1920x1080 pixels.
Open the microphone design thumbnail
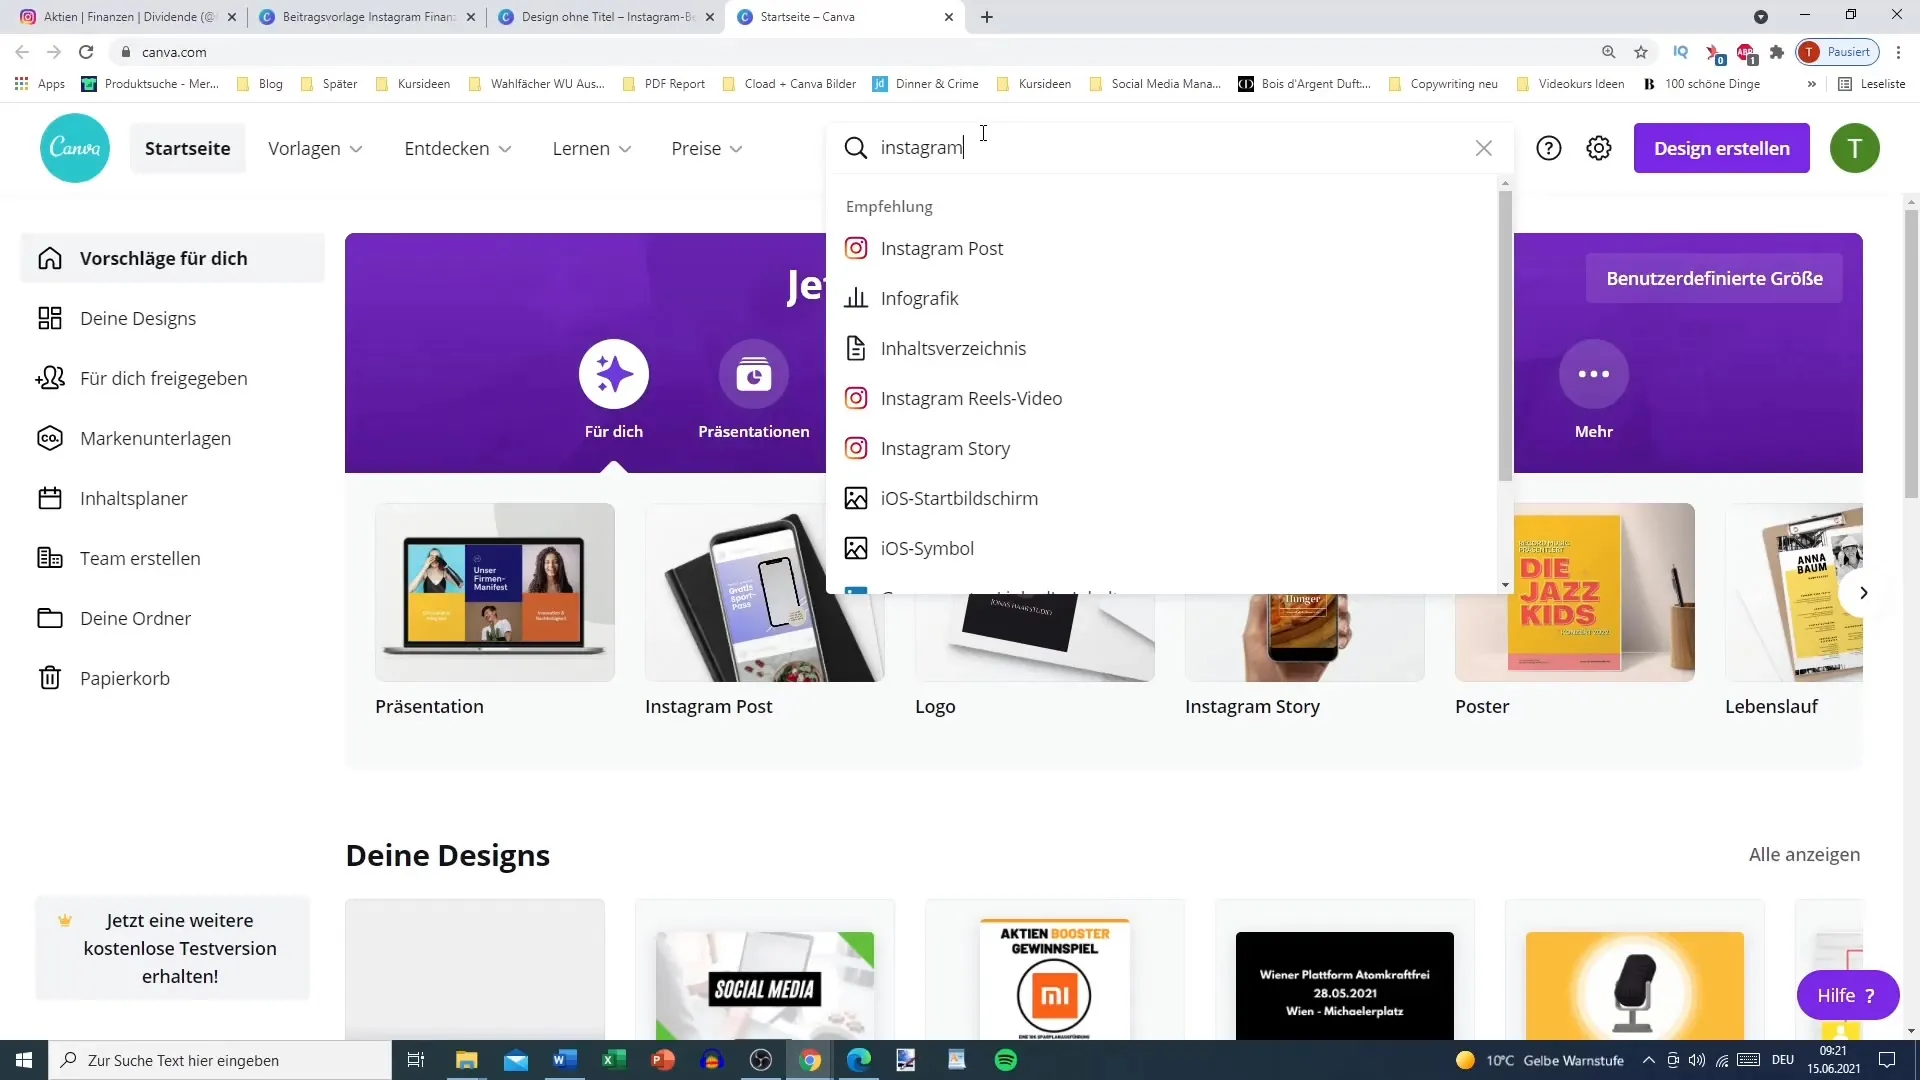tap(1635, 970)
